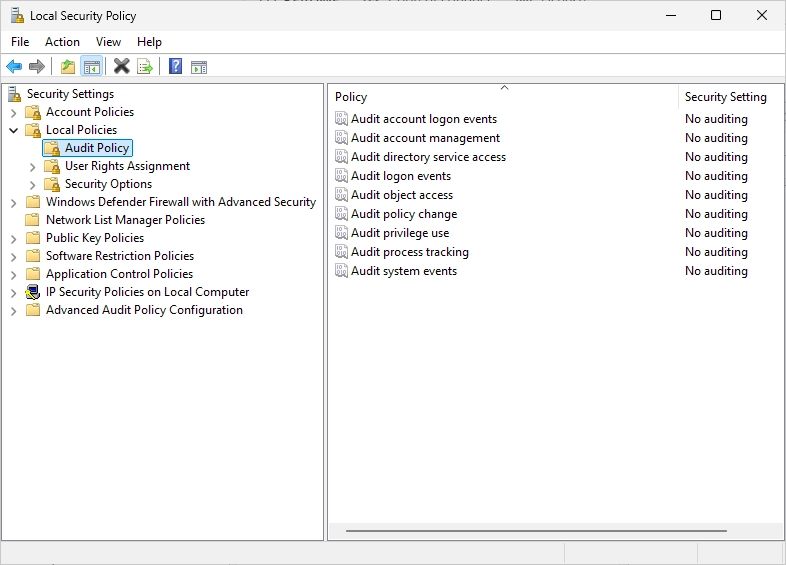
Task: Toggle Show/Hide Console Tree icon
Action: tap(92, 66)
